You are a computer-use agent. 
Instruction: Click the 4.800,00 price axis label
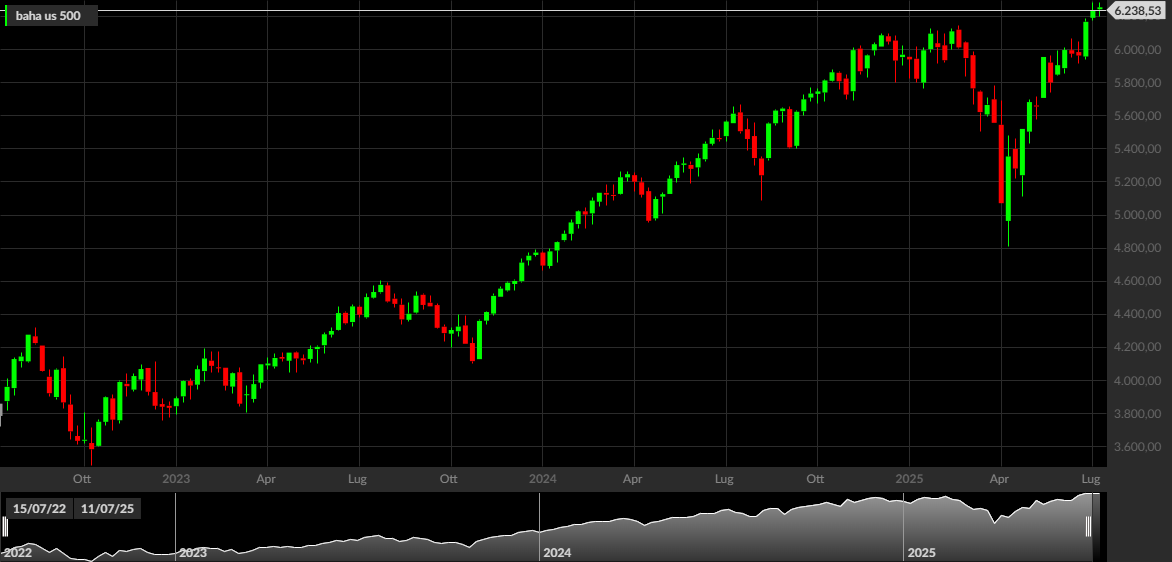click(1137, 248)
